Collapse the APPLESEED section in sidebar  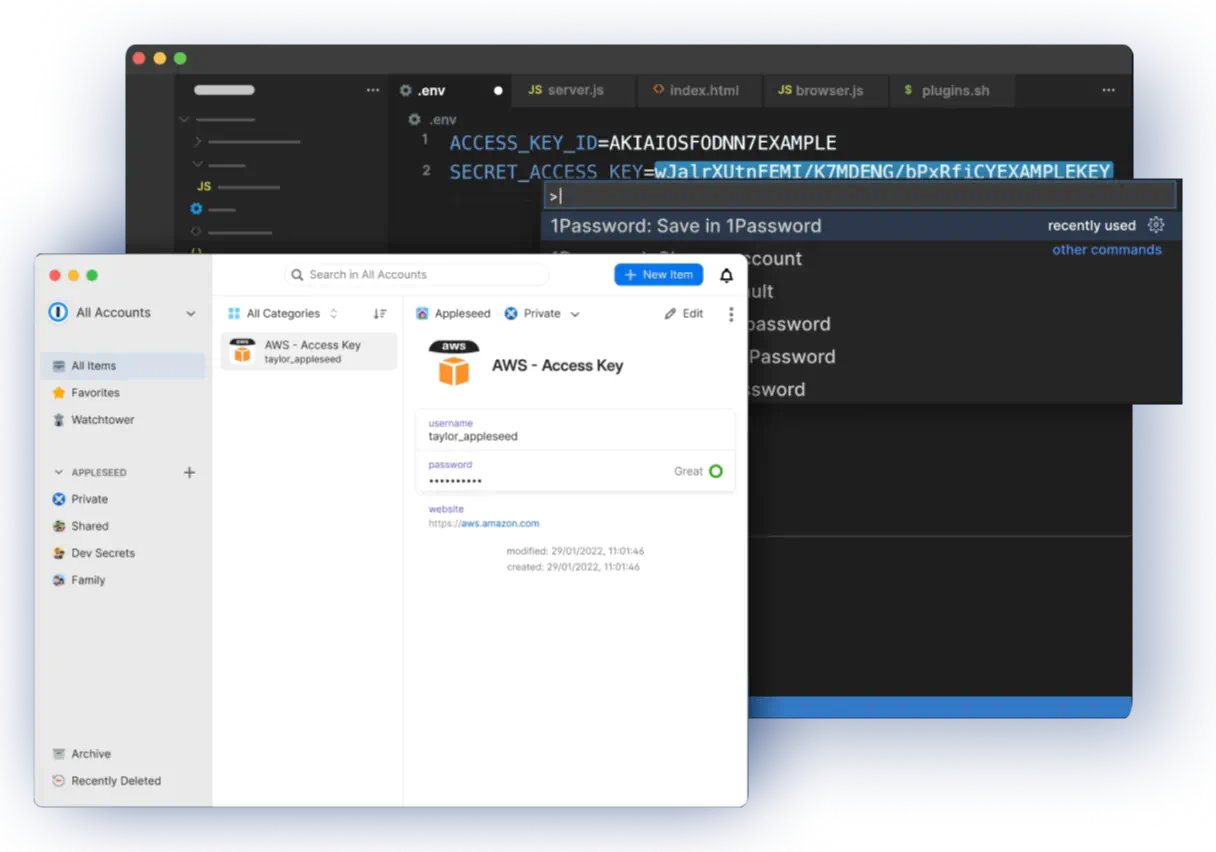point(58,472)
